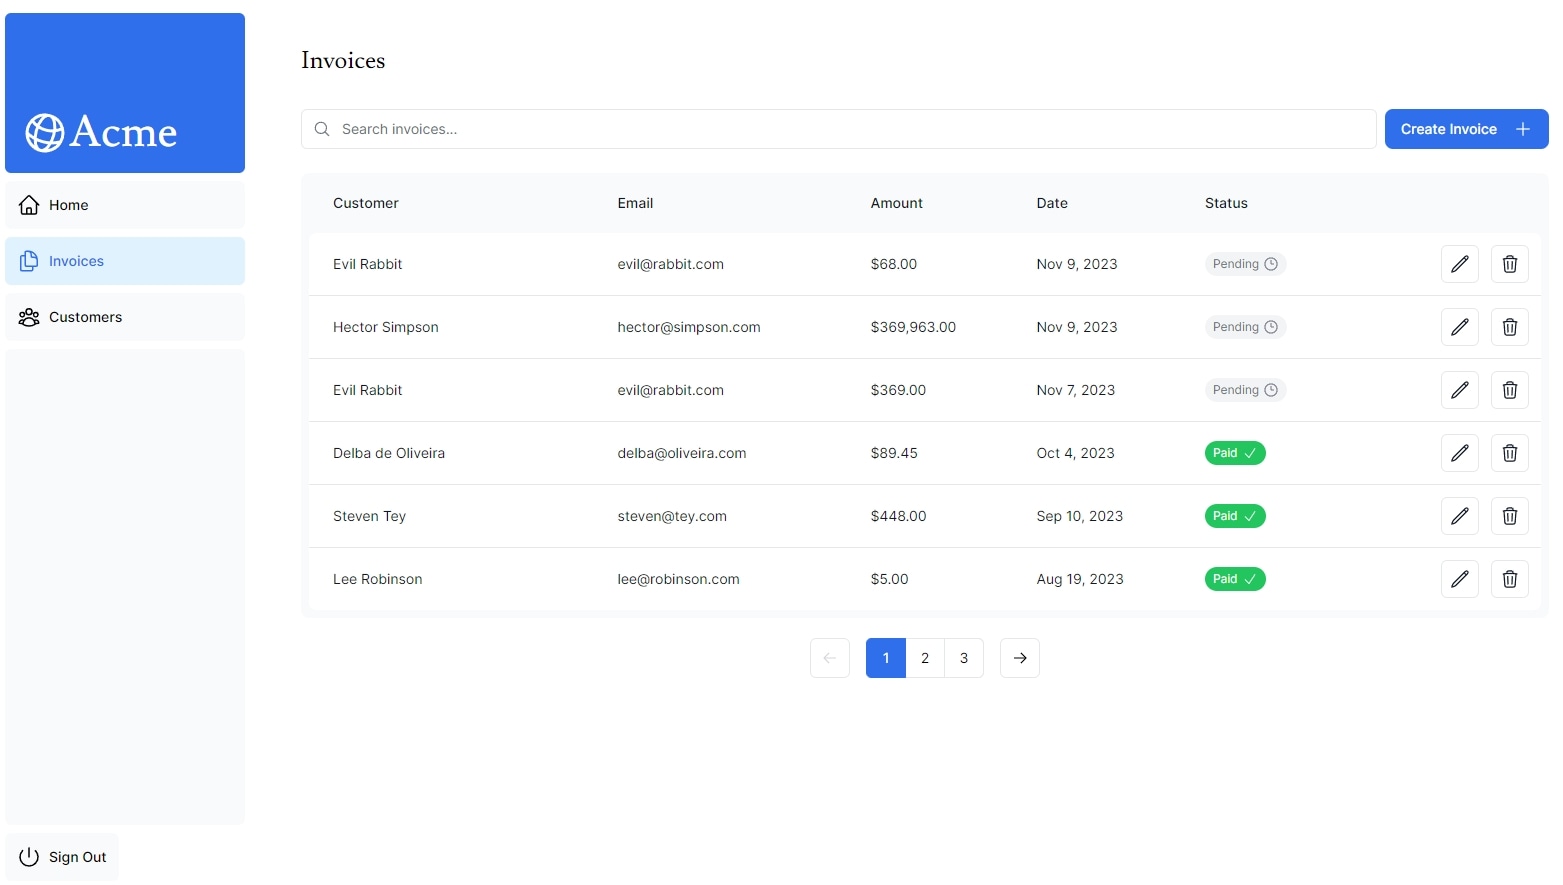Click the Amount column header

point(897,203)
